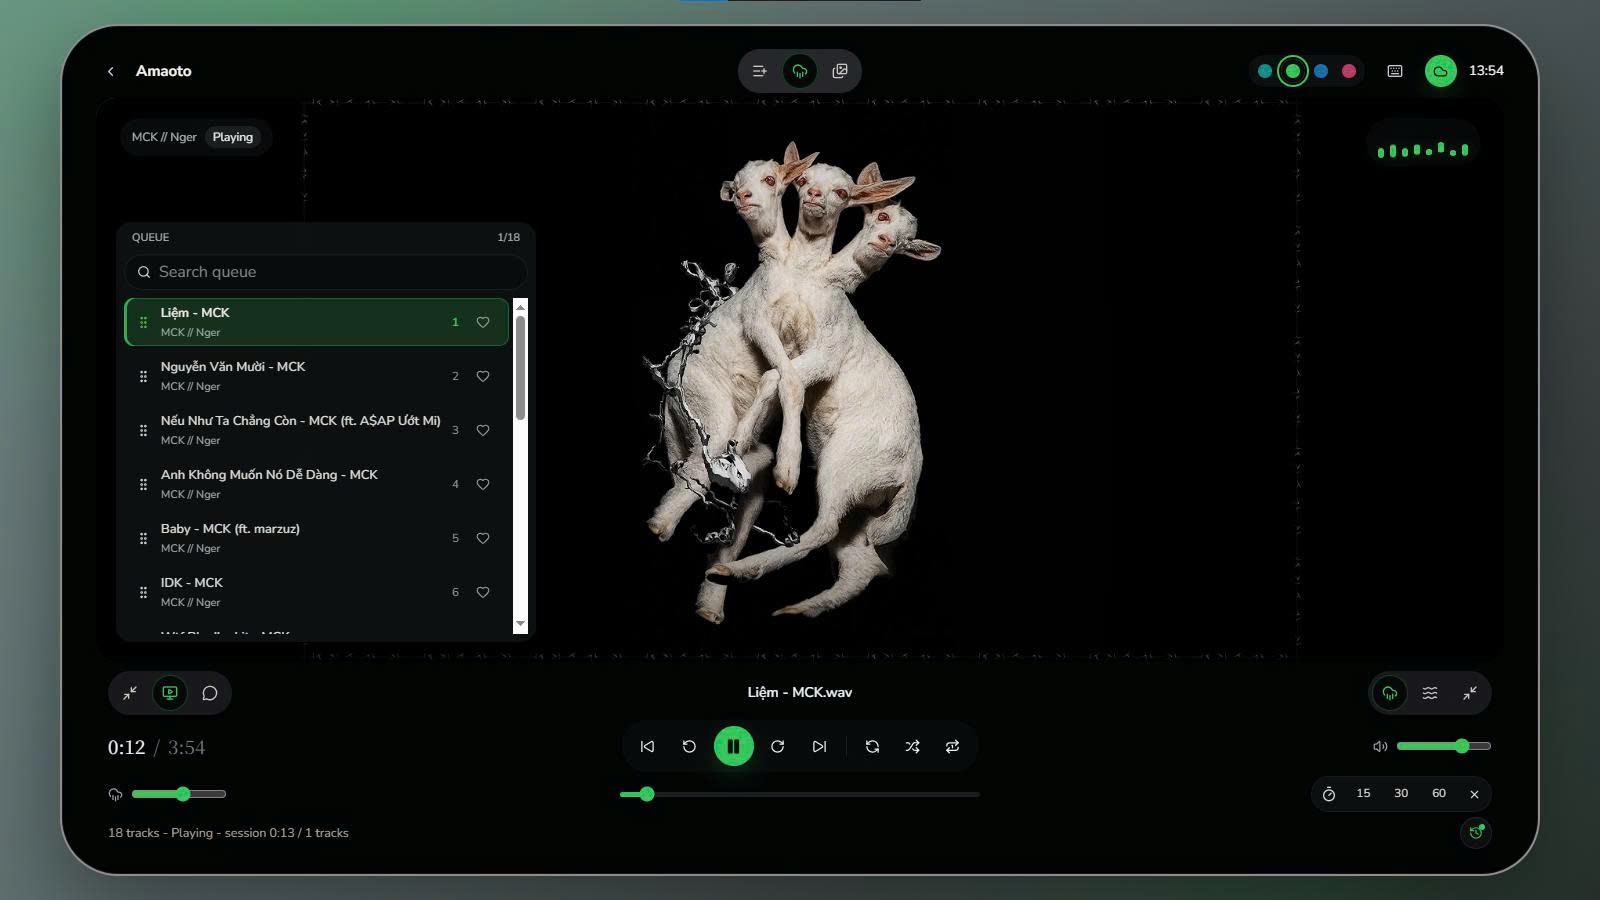This screenshot has width=1600, height=900.
Task: Go back using the arrow beside Amaoto
Action: [111, 71]
